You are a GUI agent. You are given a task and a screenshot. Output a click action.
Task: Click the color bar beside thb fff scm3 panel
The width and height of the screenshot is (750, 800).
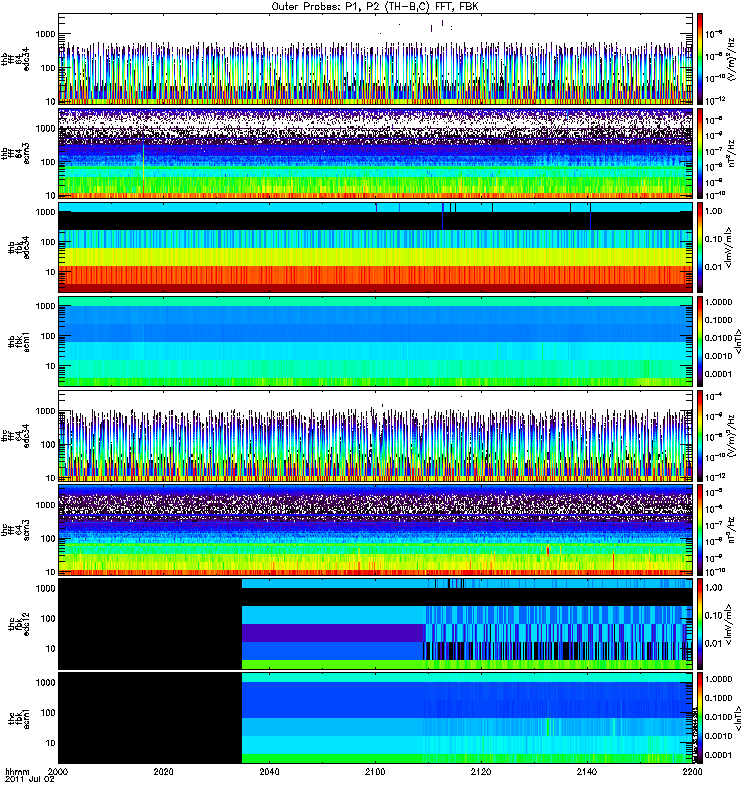[700, 153]
